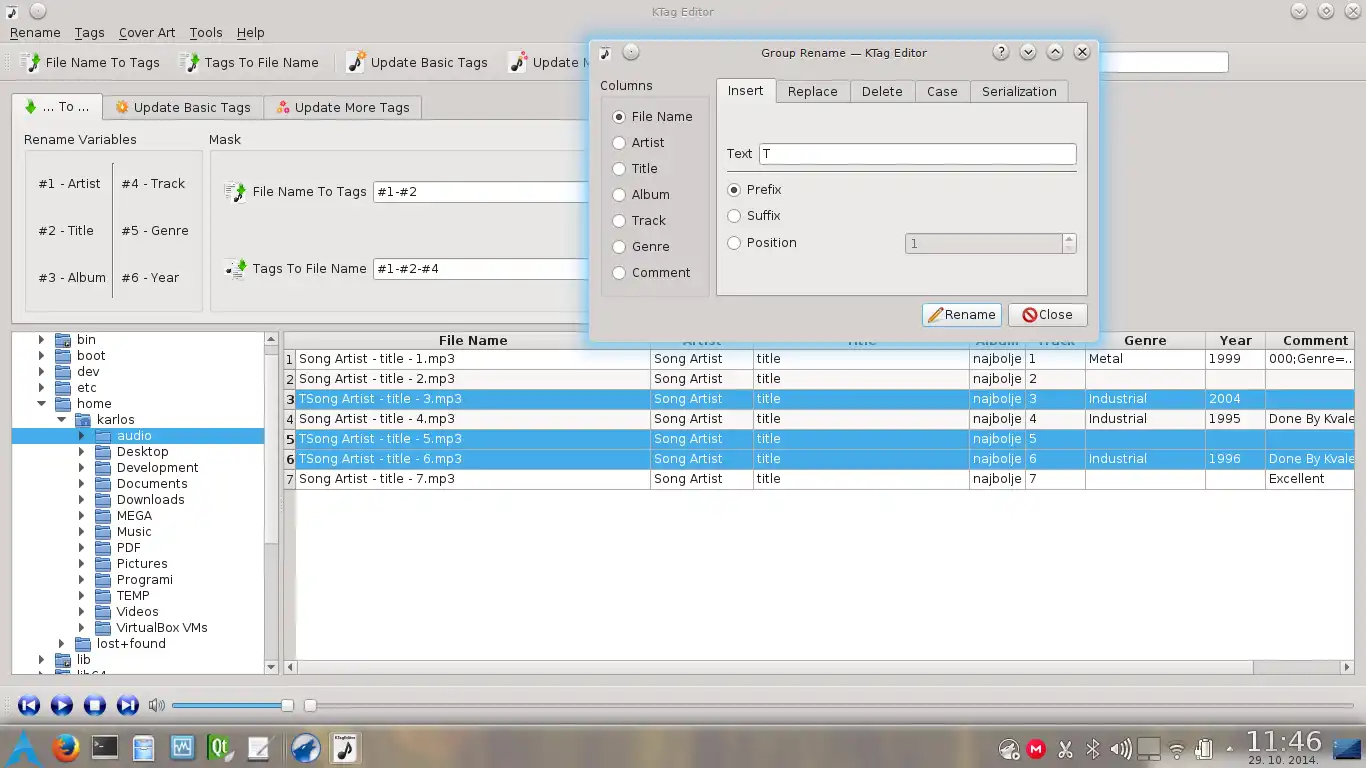Click the Text input field in Insert tab

[917, 154]
